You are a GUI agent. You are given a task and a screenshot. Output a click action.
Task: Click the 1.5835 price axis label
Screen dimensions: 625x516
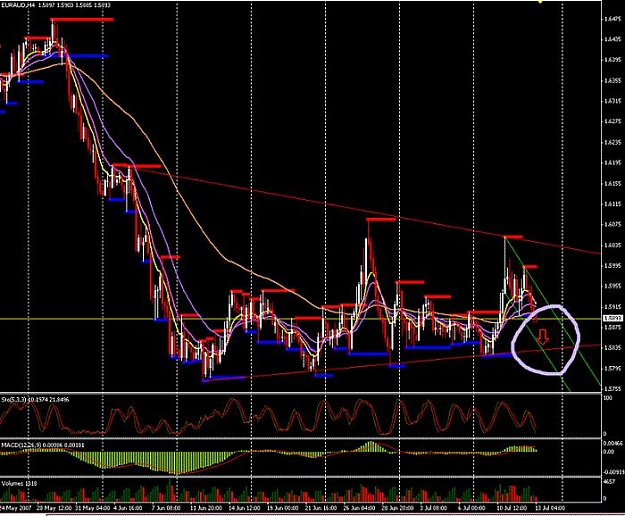click(x=613, y=347)
